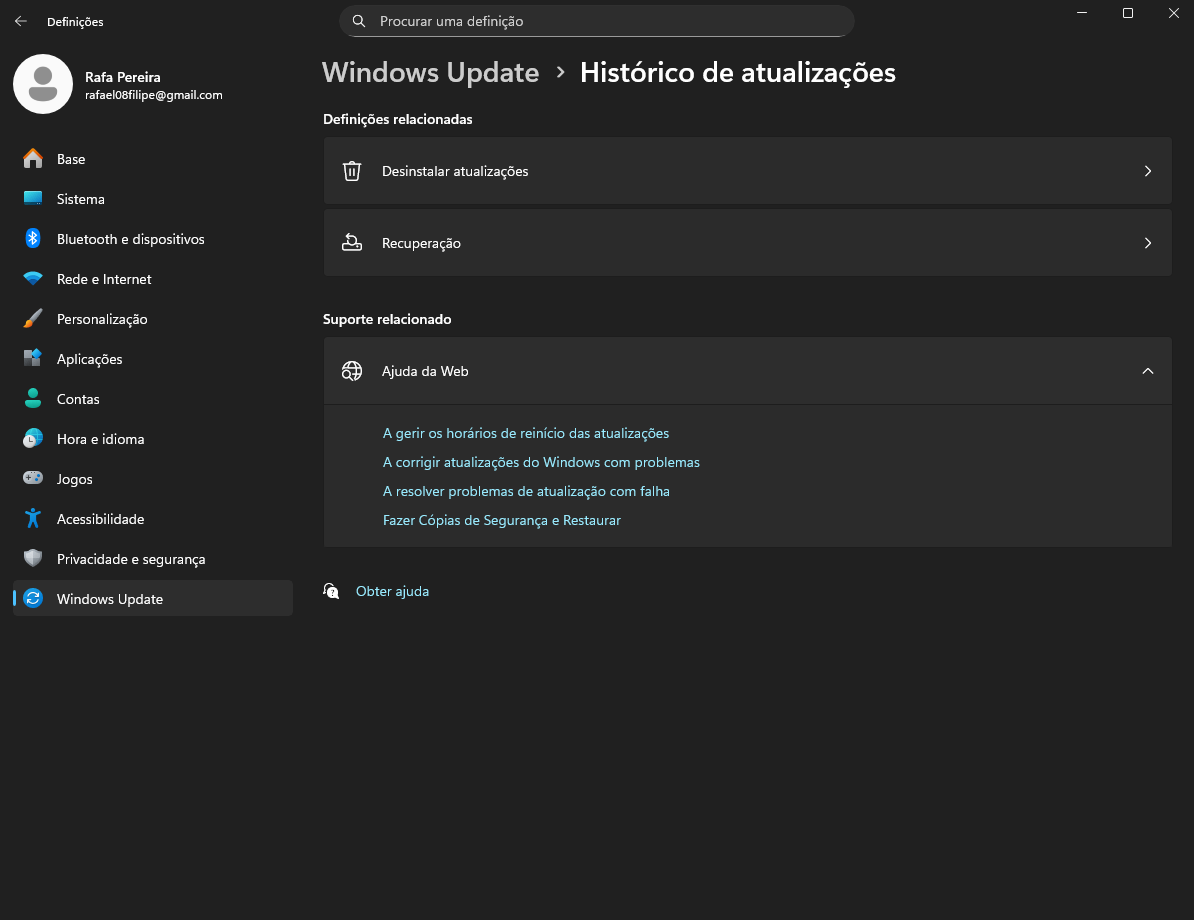This screenshot has width=1194, height=920.
Task: Select Windows Update sidebar item
Action: point(153,599)
